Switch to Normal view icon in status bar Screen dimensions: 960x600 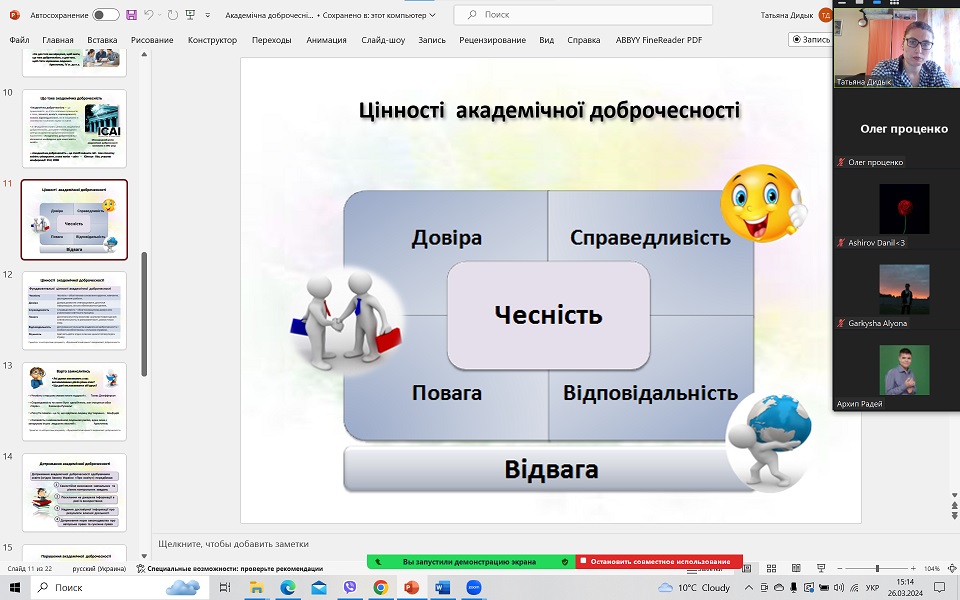[x=747, y=569]
